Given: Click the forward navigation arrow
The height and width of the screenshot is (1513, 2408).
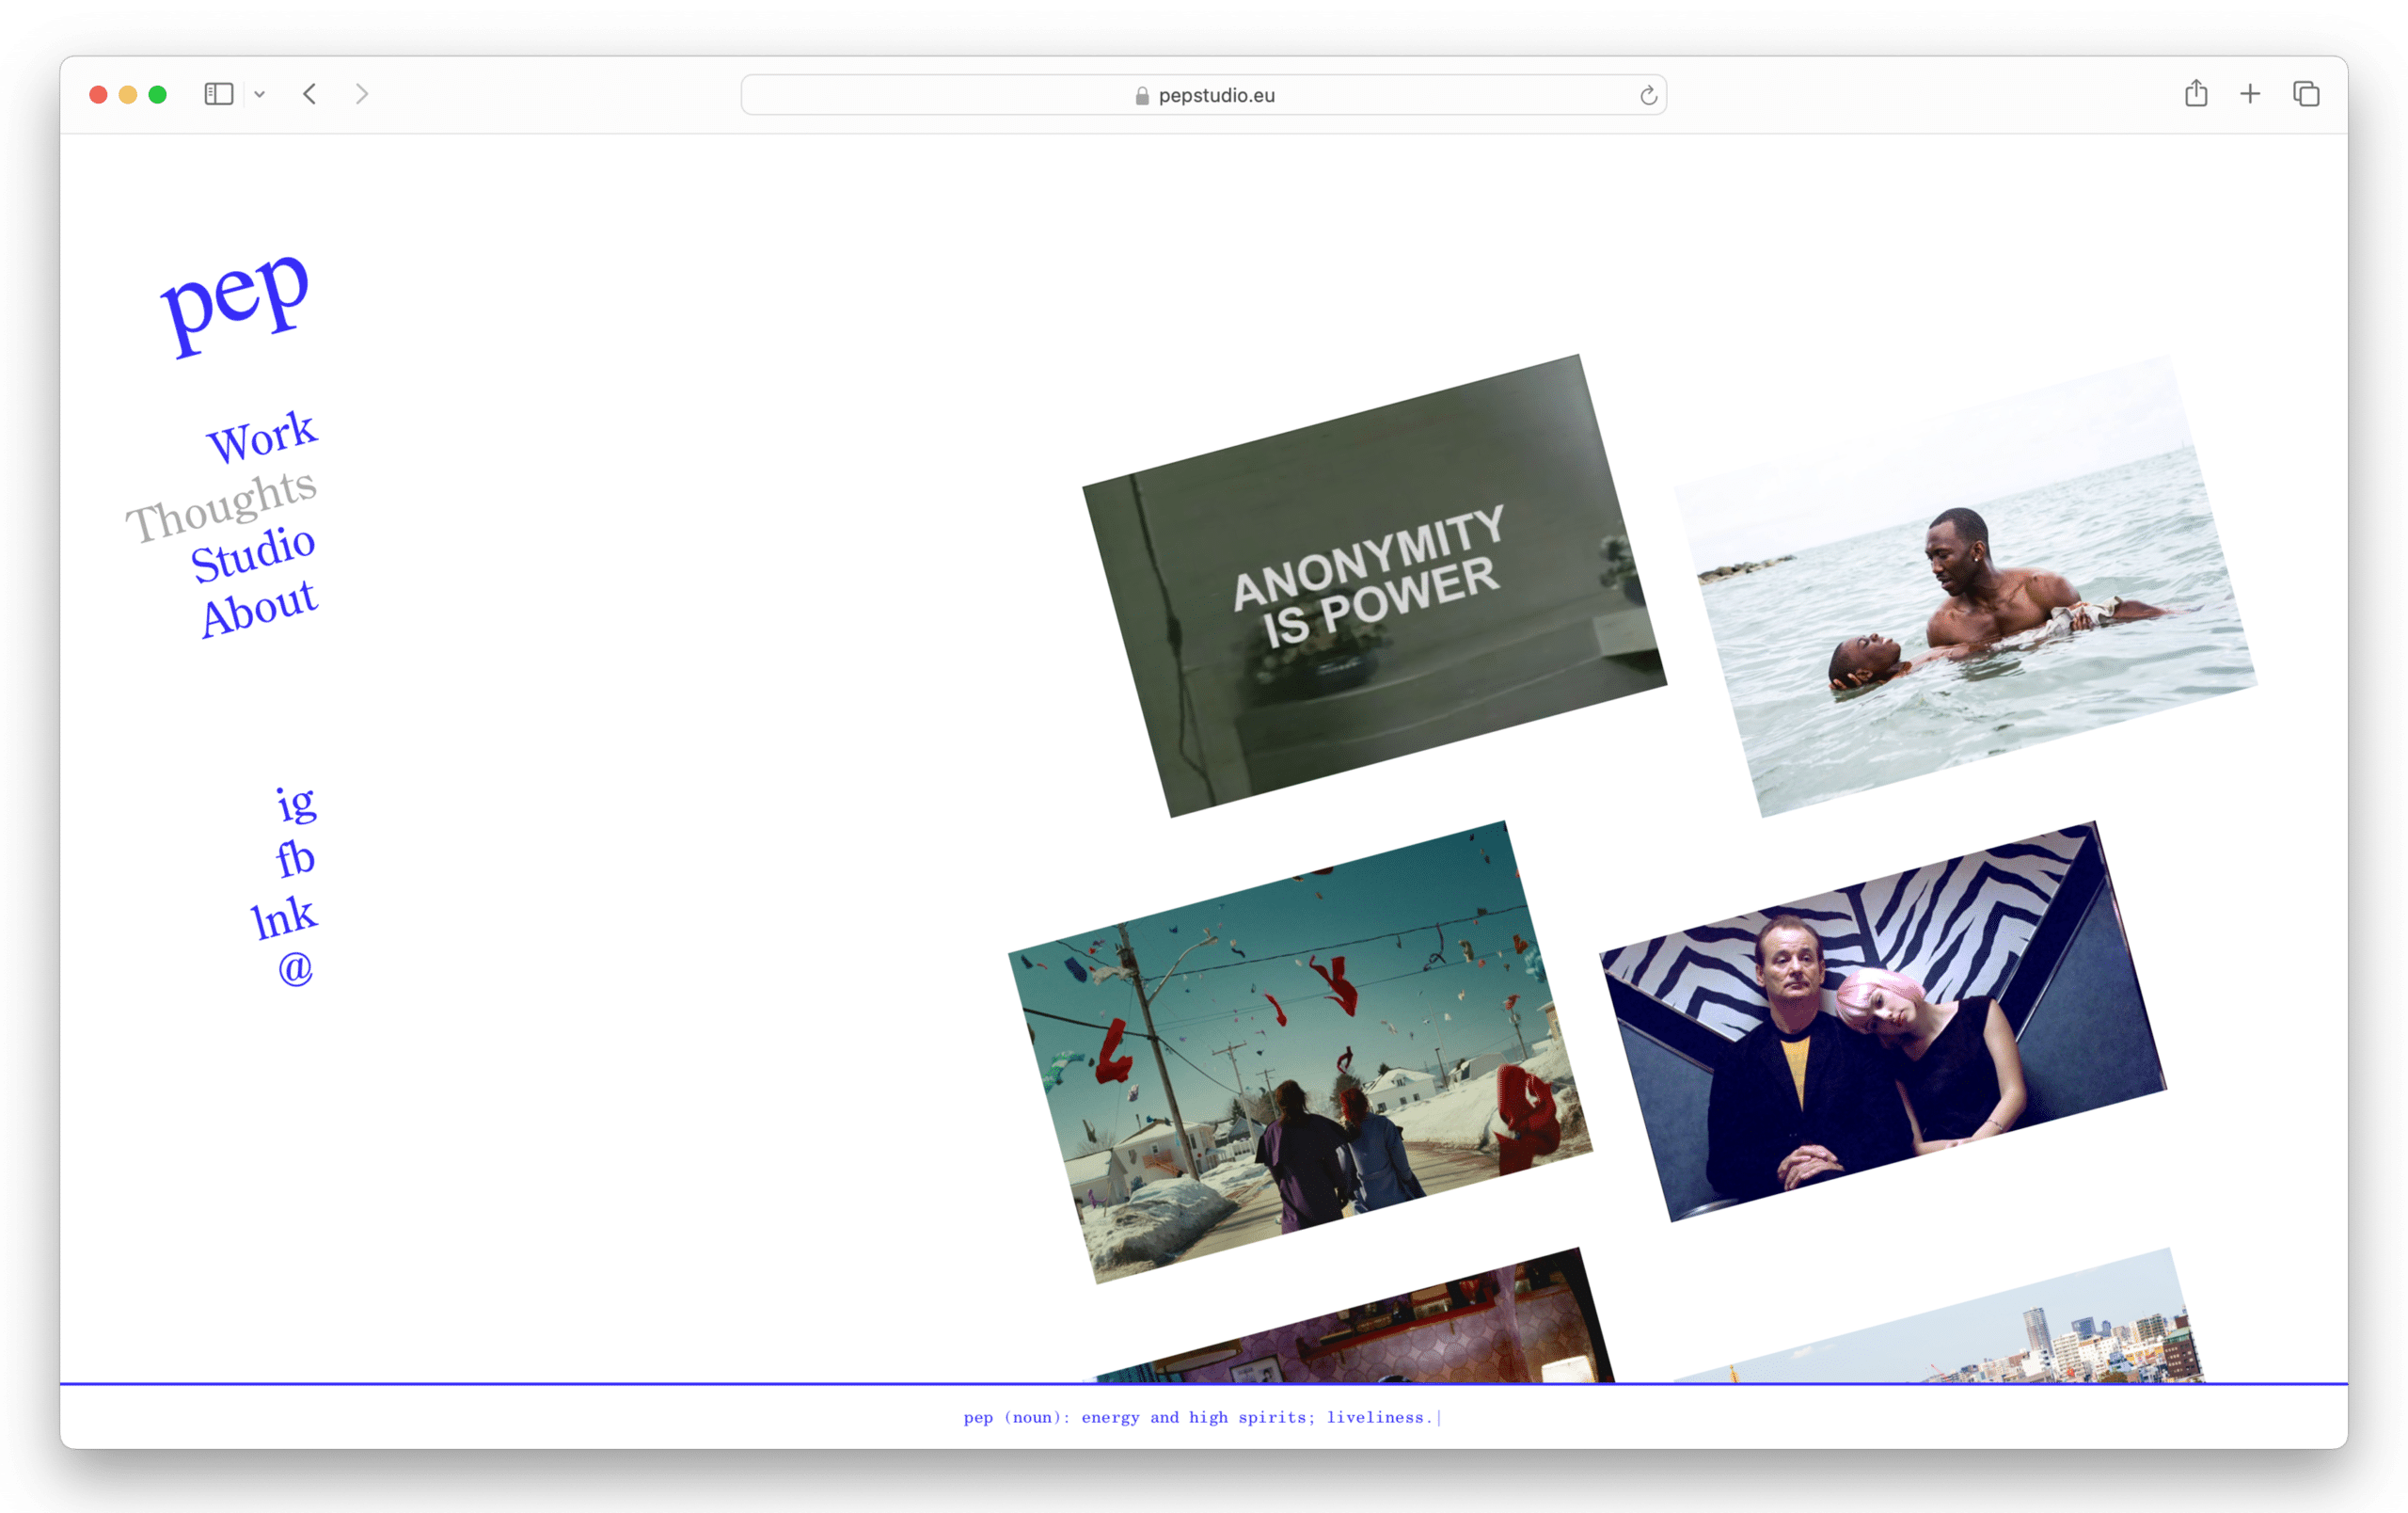Looking at the screenshot, I should pos(362,94).
